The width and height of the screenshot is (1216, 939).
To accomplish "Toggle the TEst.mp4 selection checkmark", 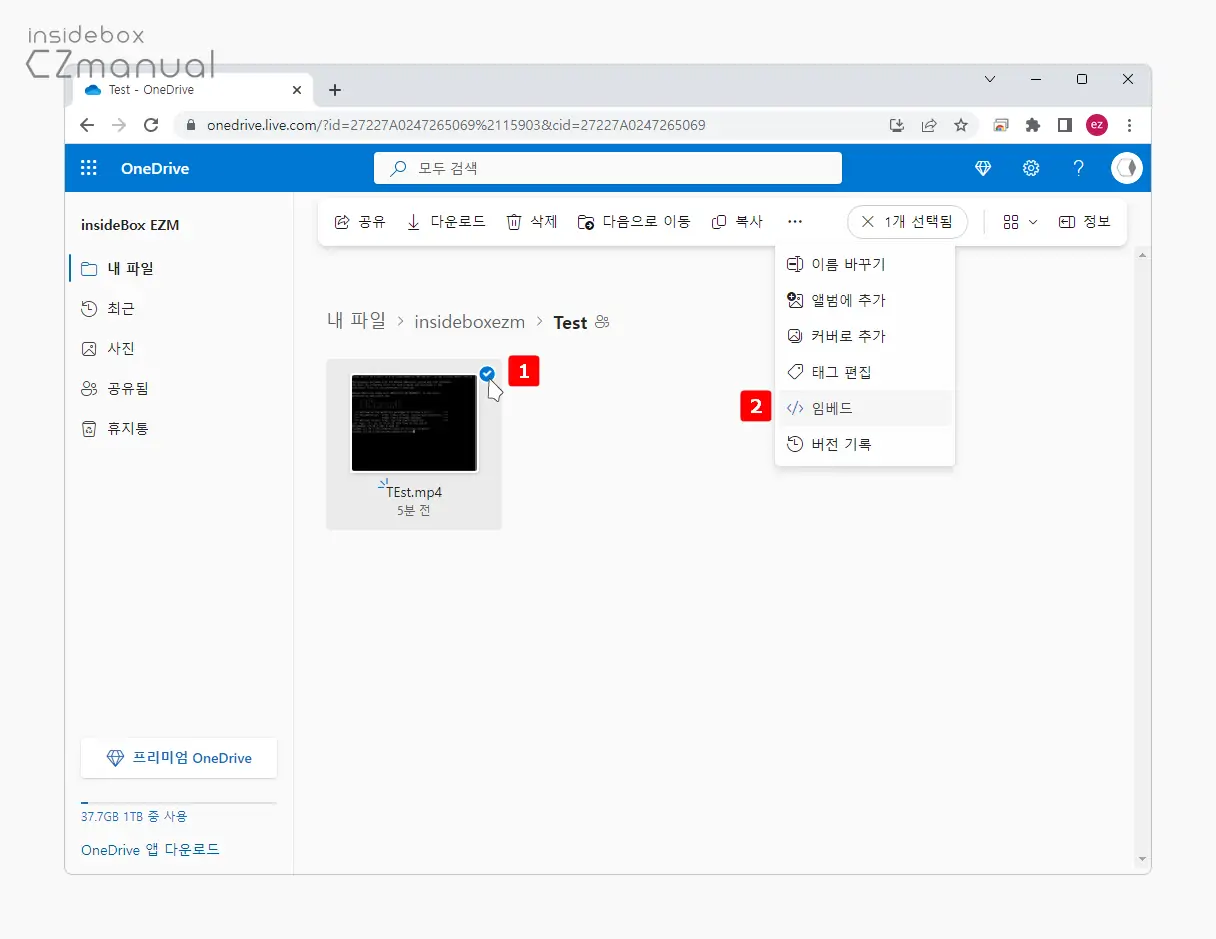I will 487,374.
